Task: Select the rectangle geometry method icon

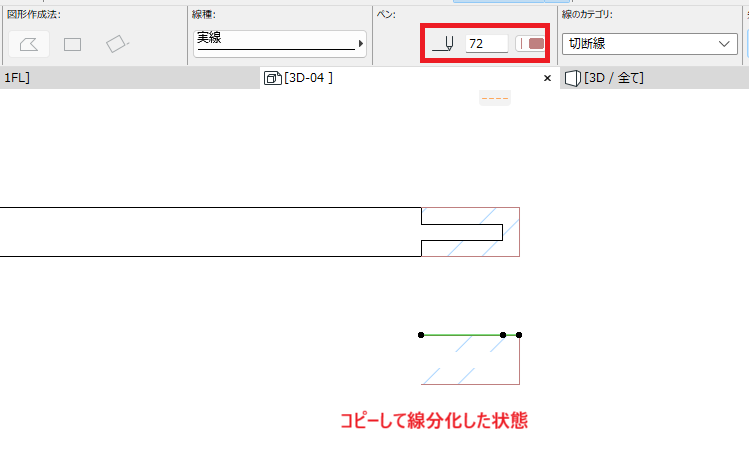Action: click(72, 44)
